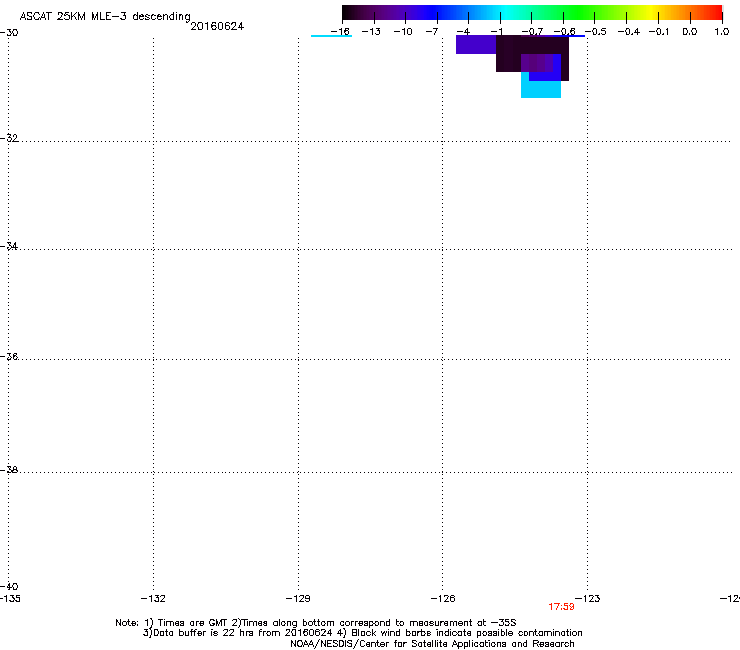Click the -129 longitude axis label
The width and height of the screenshot is (740, 650).
(298, 599)
